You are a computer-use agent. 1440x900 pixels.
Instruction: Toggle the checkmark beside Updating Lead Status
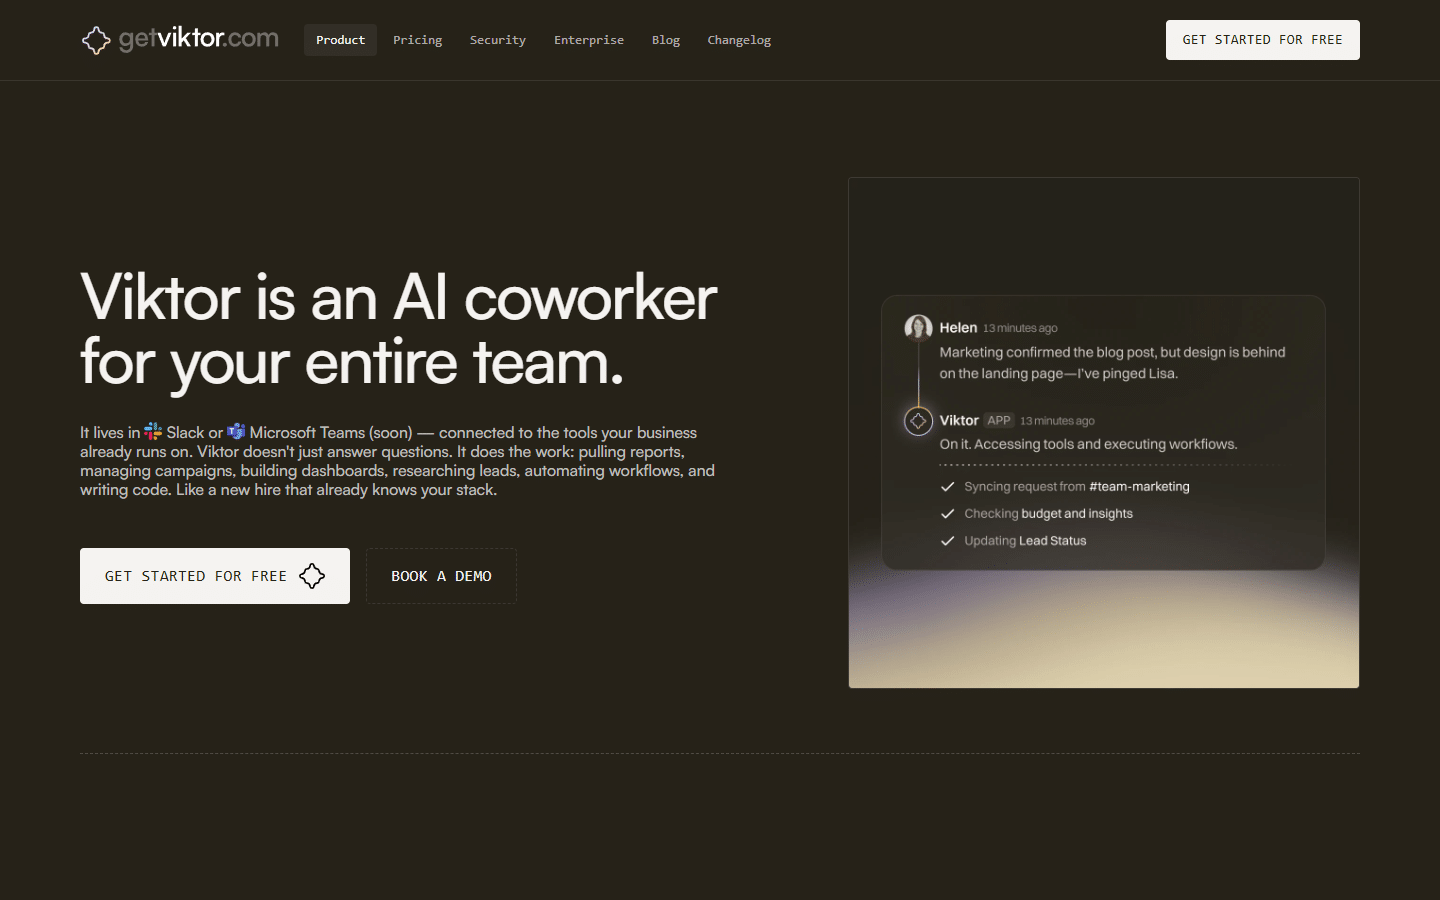[947, 540]
